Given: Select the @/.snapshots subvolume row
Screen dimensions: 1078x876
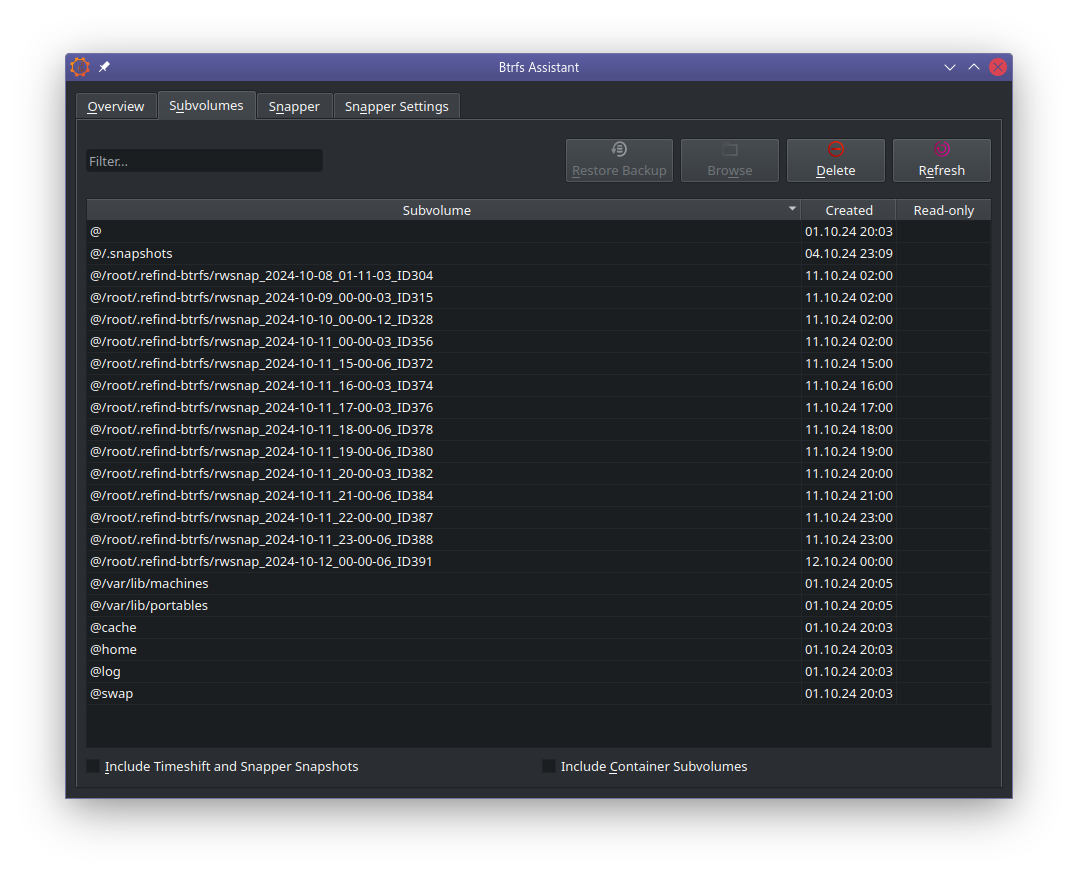Looking at the screenshot, I should 538,254.
